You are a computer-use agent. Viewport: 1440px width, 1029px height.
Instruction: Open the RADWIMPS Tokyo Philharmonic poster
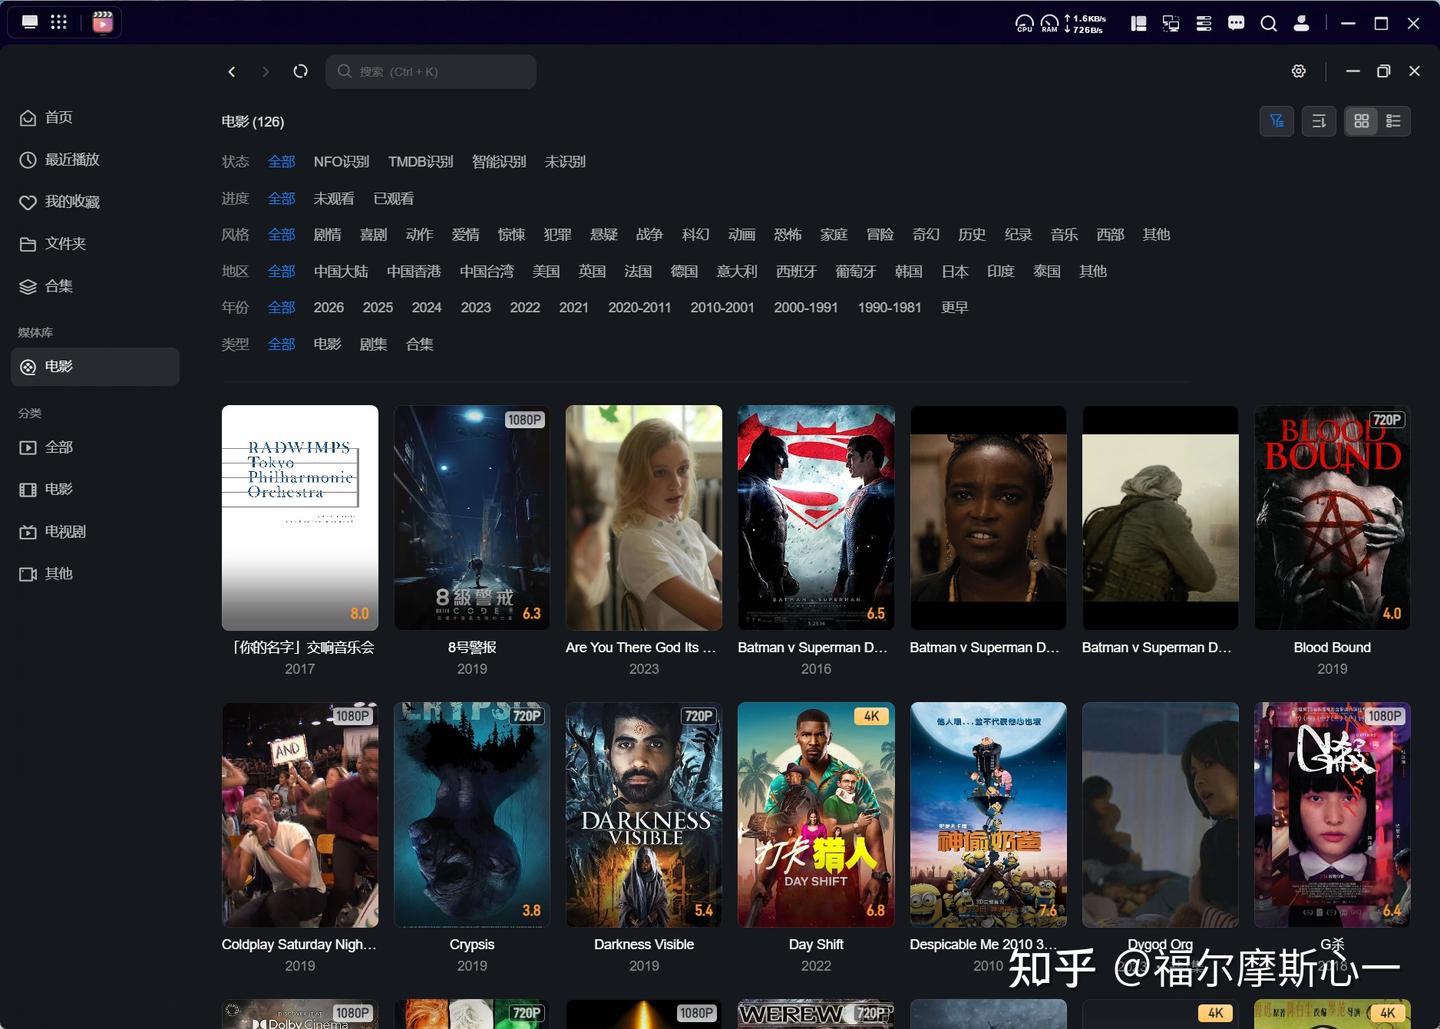(300, 517)
